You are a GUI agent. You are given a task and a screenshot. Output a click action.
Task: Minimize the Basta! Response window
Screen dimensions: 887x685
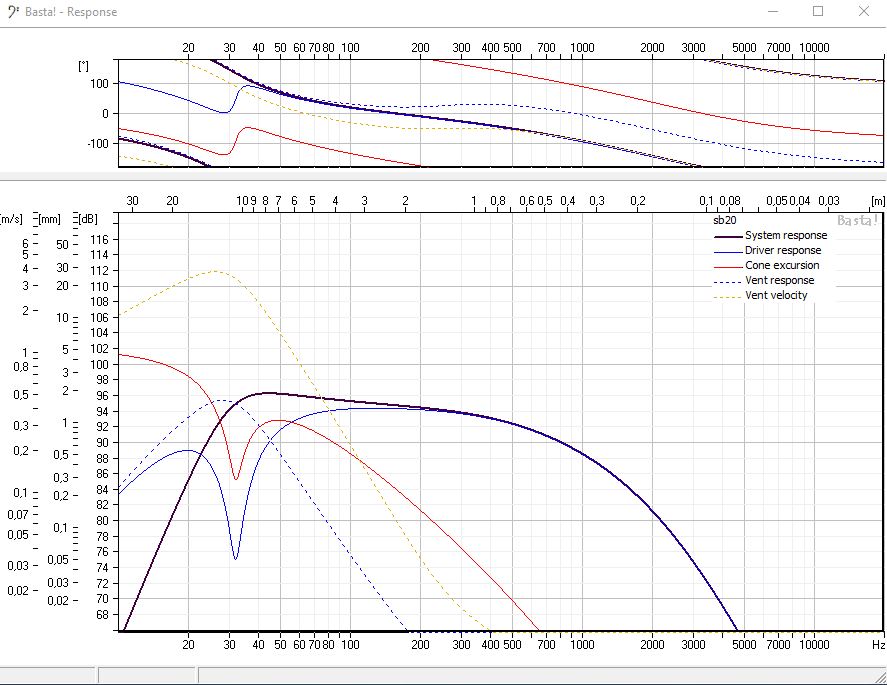[773, 11]
